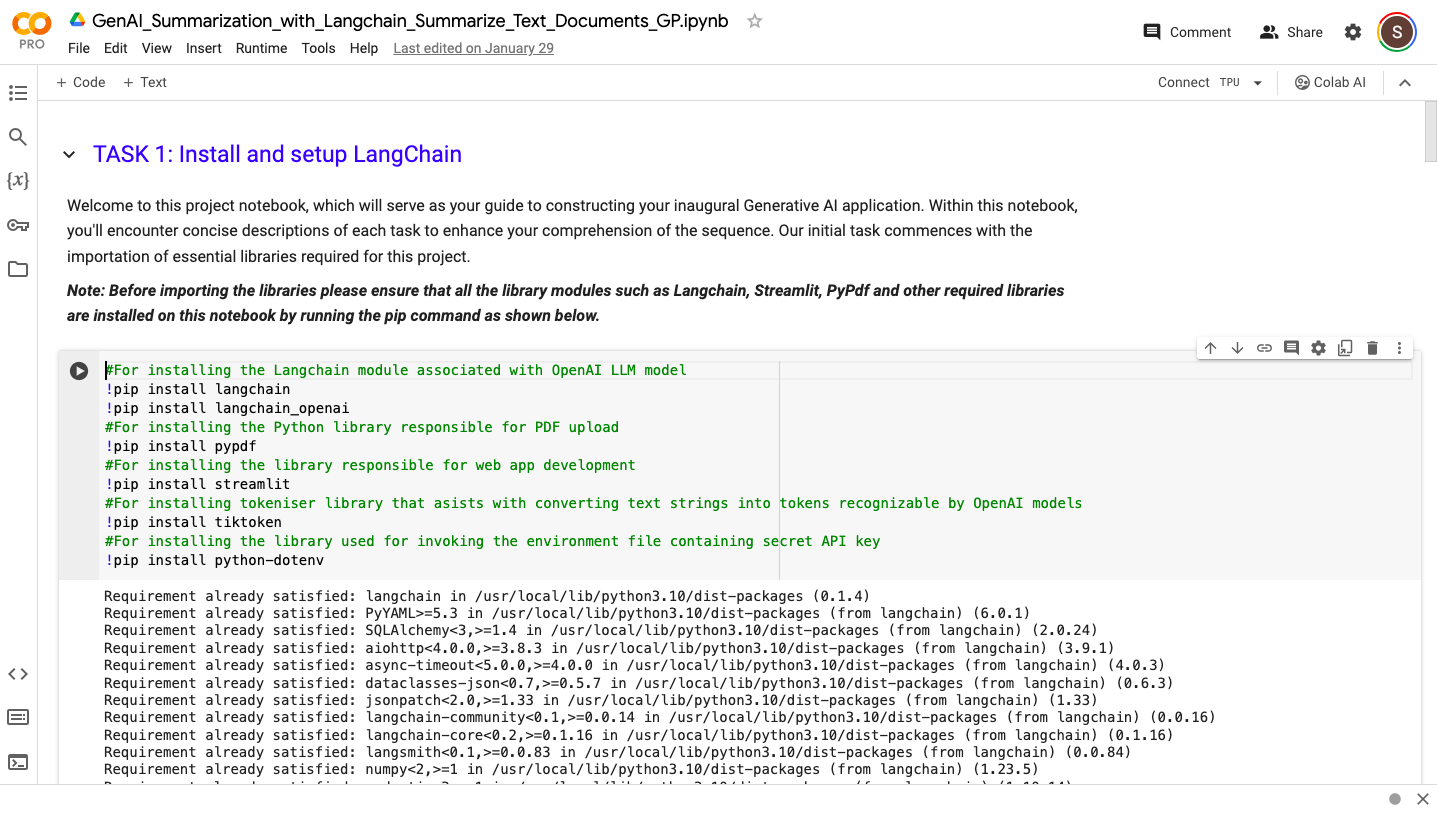Add a new Text cell
1437x813 pixels.
click(145, 82)
